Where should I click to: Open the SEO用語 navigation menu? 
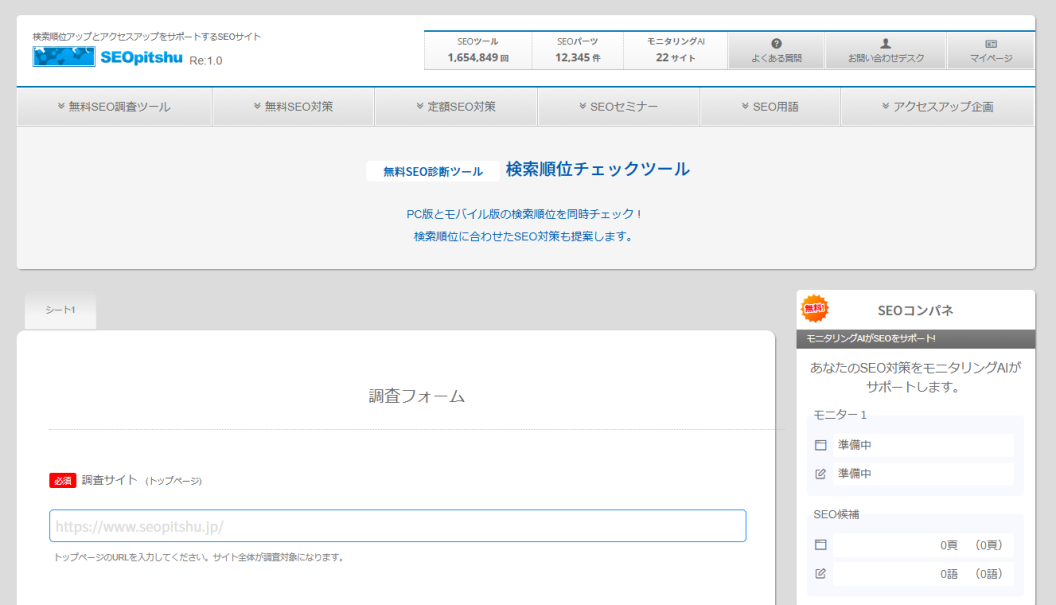[770, 107]
